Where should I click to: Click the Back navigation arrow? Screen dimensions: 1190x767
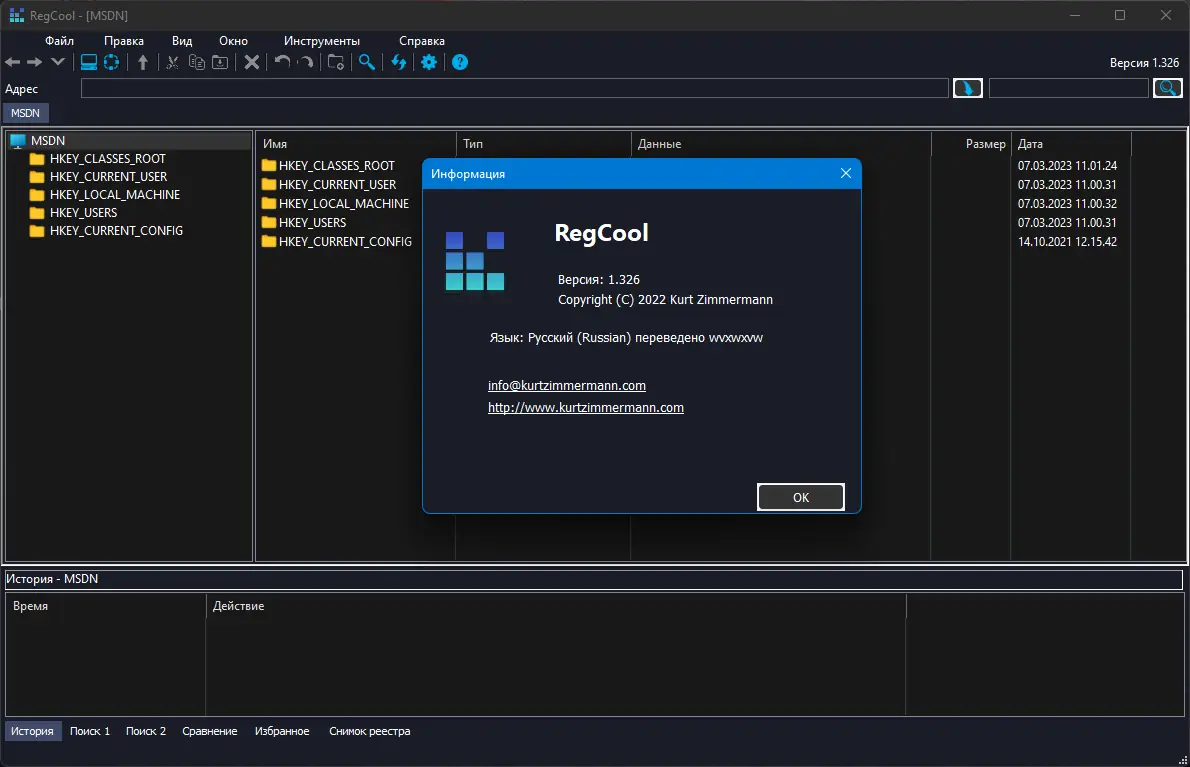12,62
